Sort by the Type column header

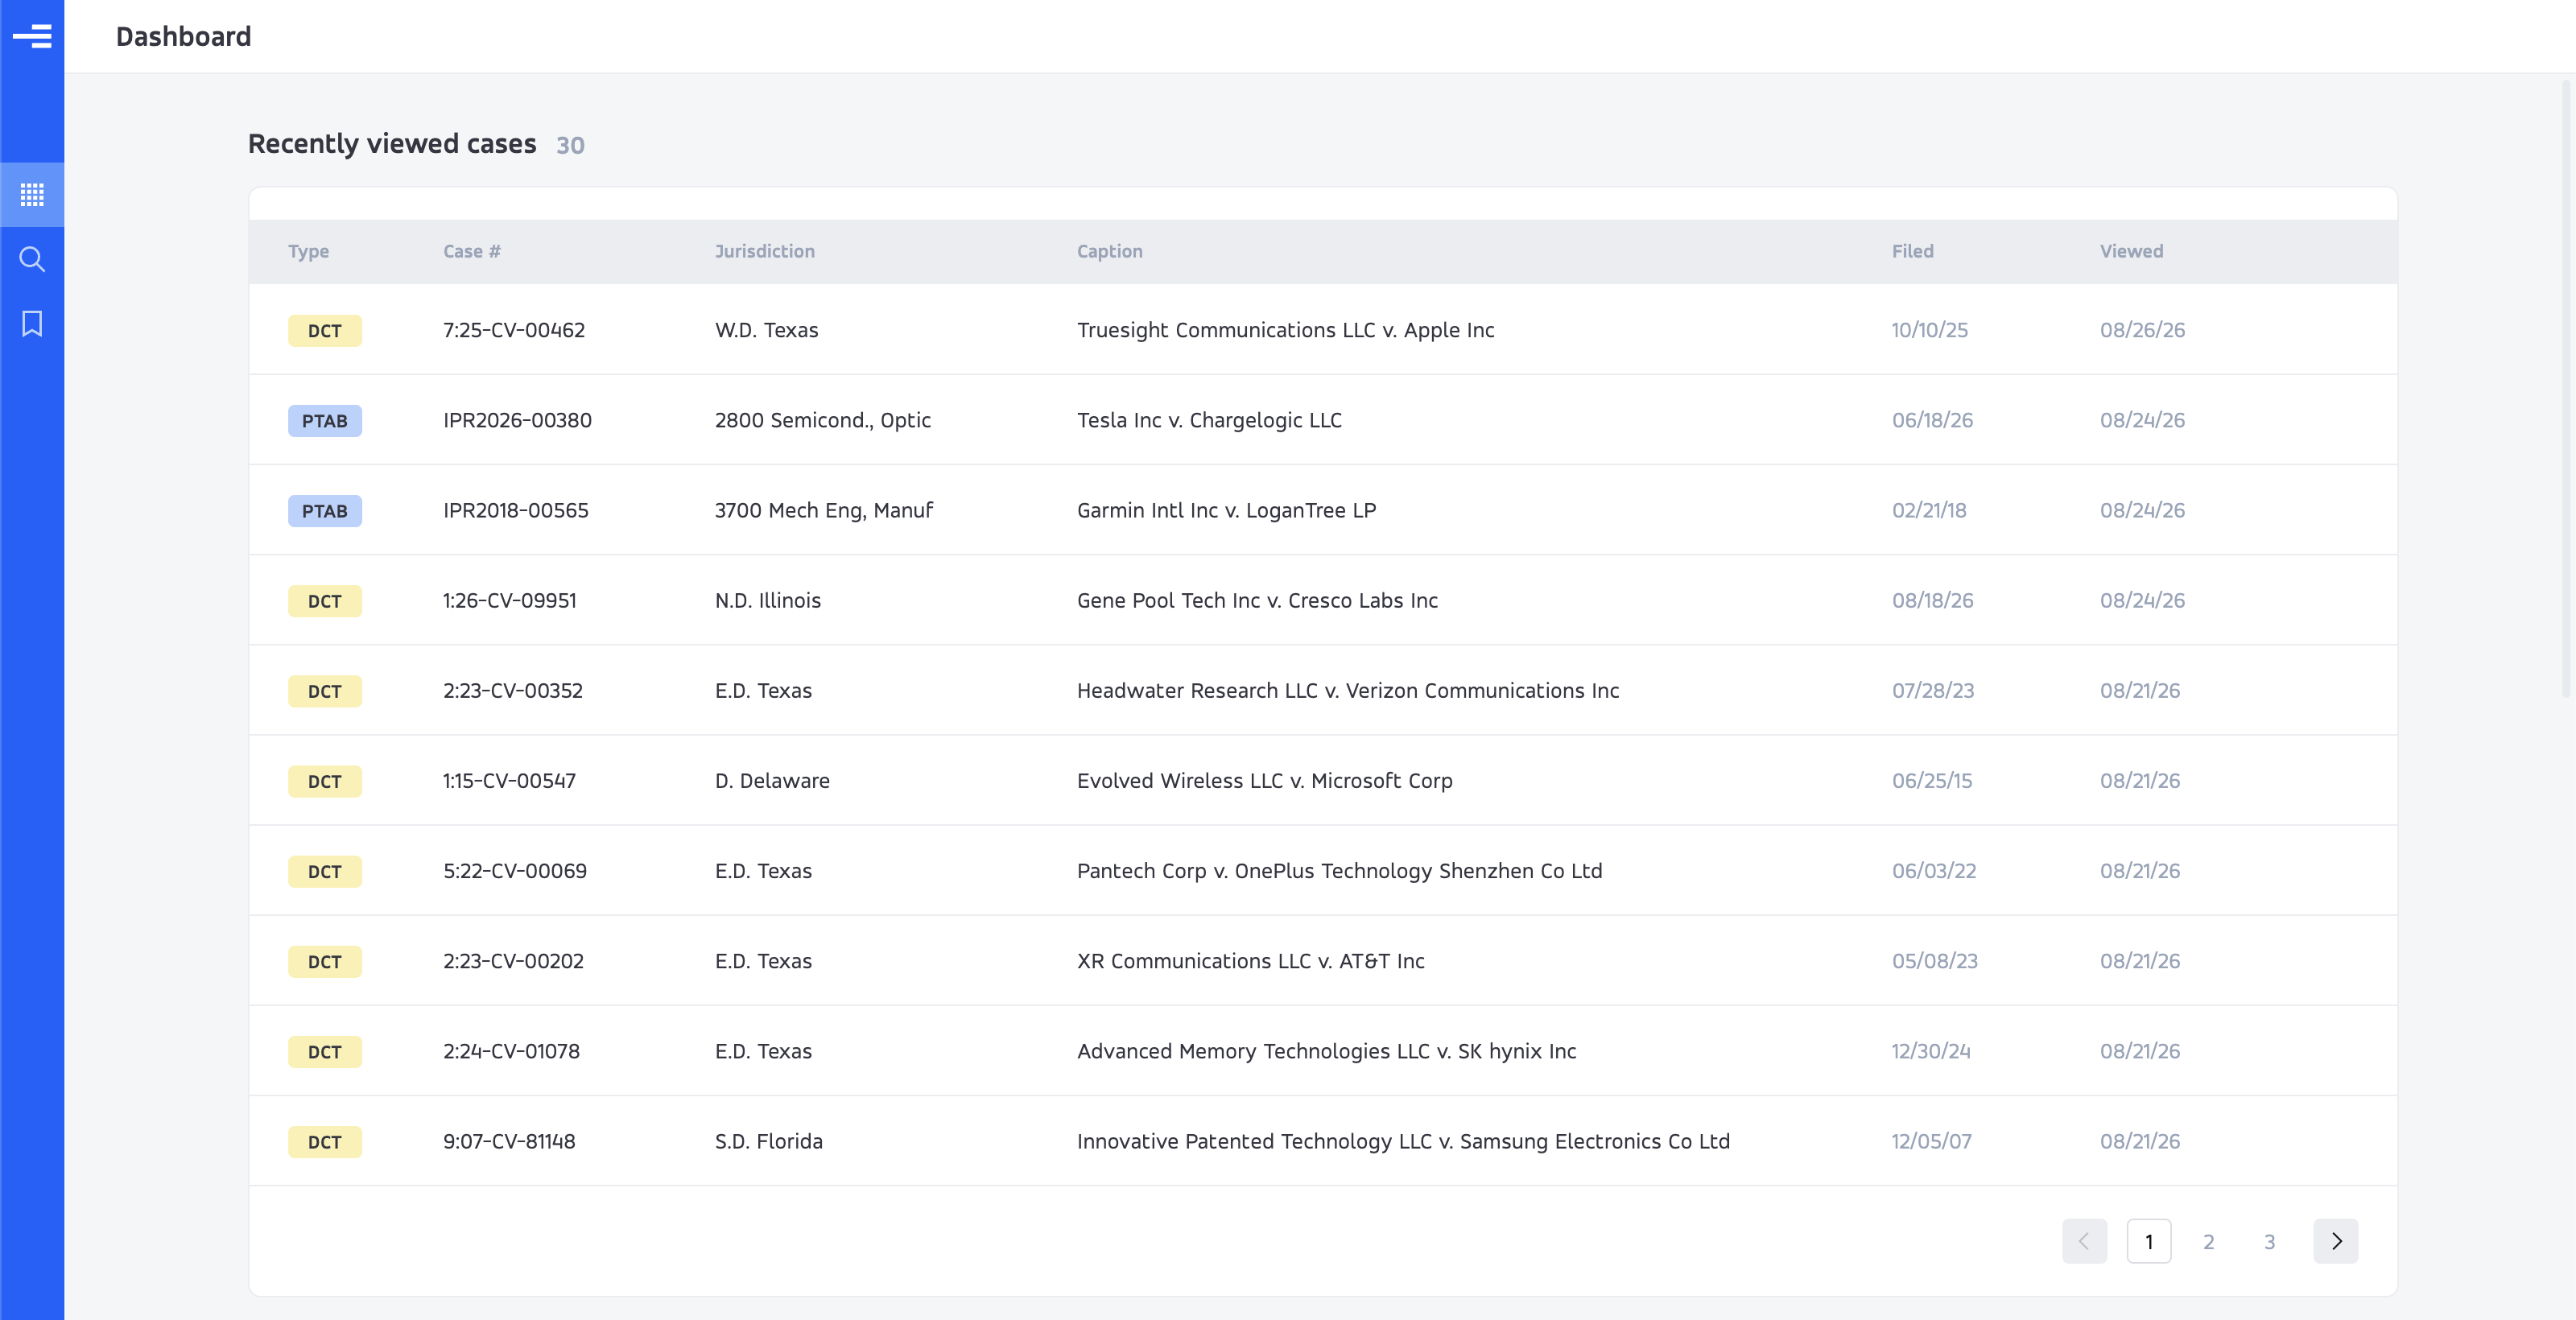pyautogui.click(x=308, y=251)
